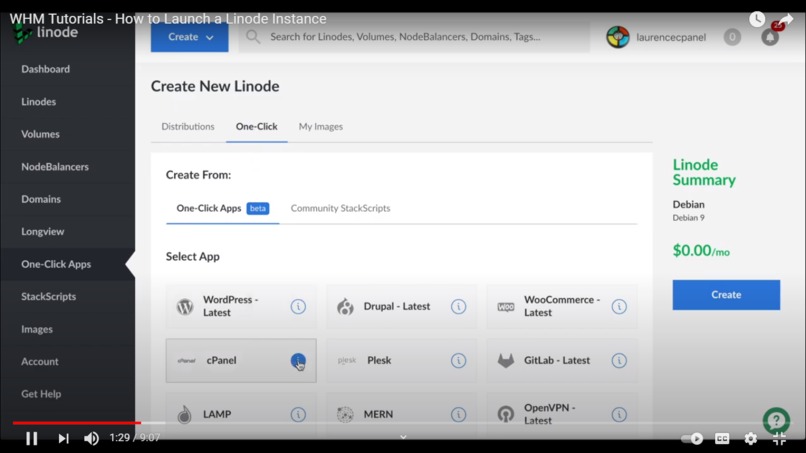Choose the WordPress - Latest app
806x453 pixels.
[241, 306]
